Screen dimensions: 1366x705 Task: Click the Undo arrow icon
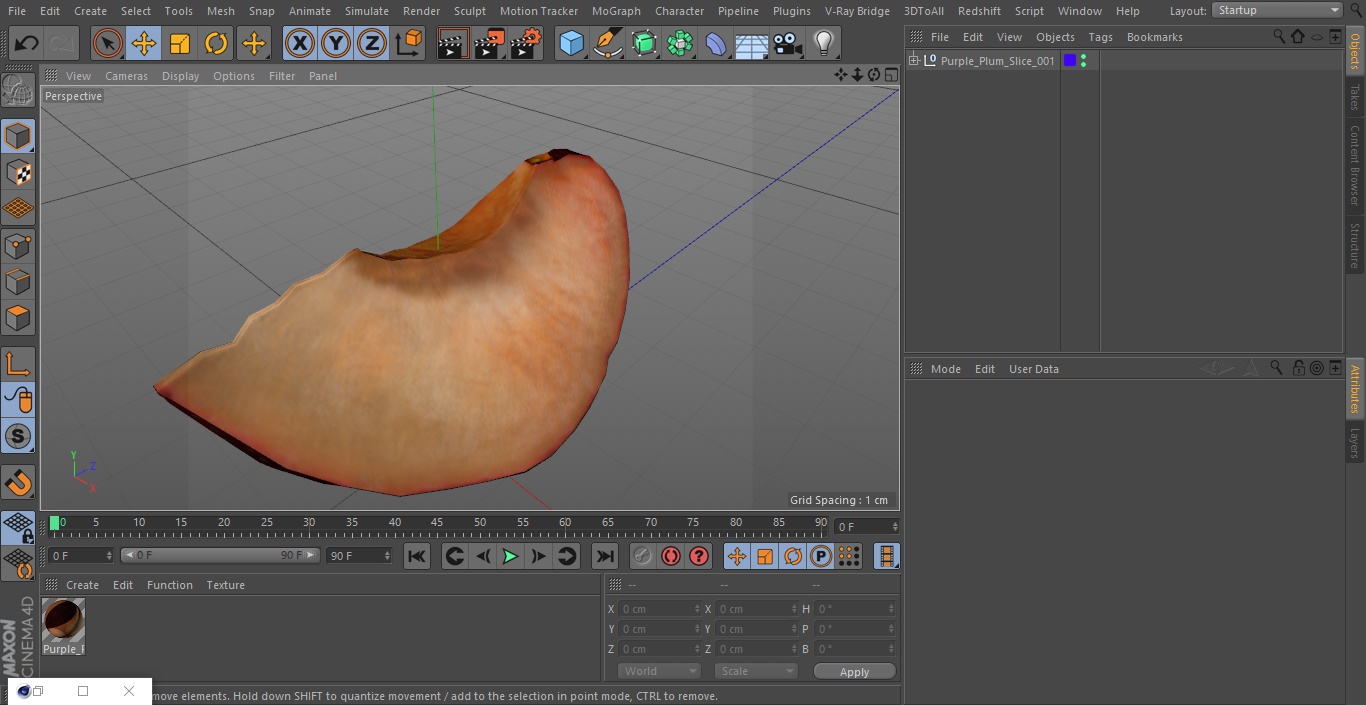click(27, 43)
